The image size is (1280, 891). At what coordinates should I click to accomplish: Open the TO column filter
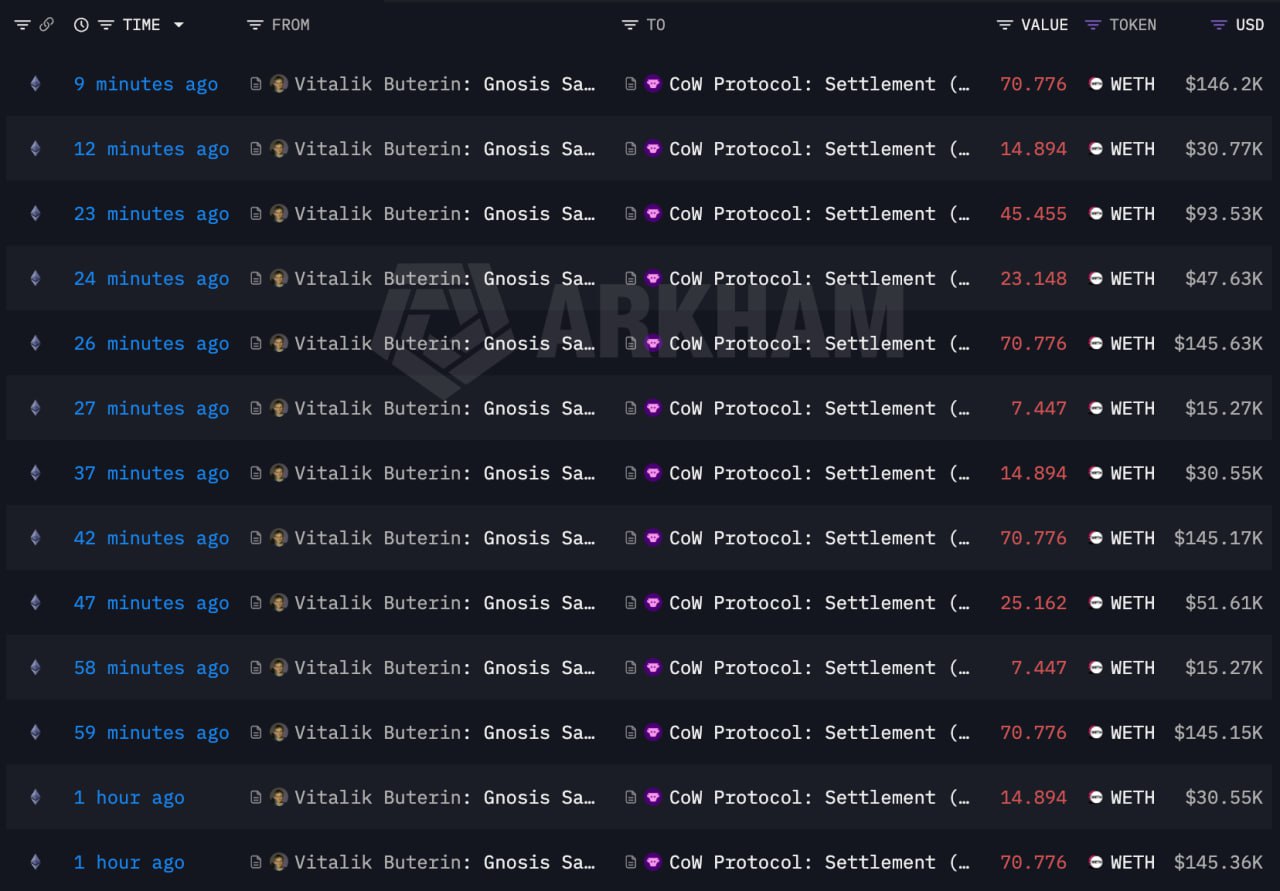click(629, 25)
